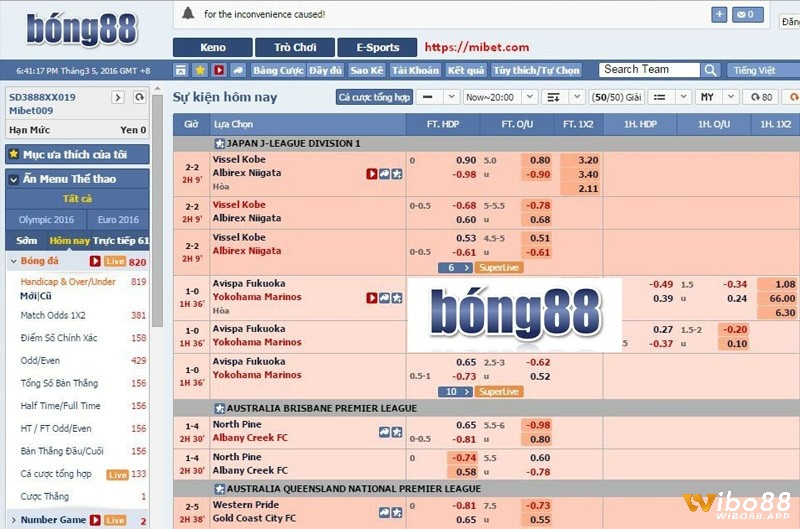Screen dimensions: 800x529
Task: Click the play icon next to Number Game
Action: tap(95, 520)
